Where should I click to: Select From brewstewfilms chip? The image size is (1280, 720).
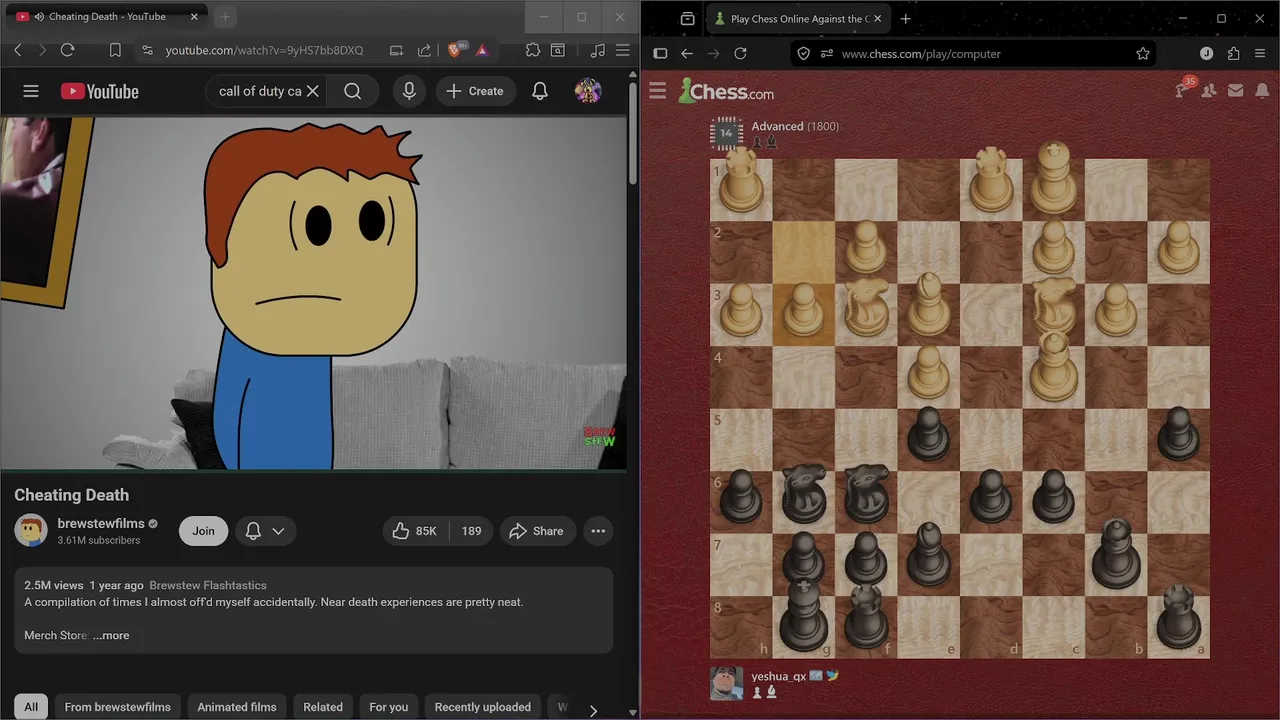(x=118, y=707)
